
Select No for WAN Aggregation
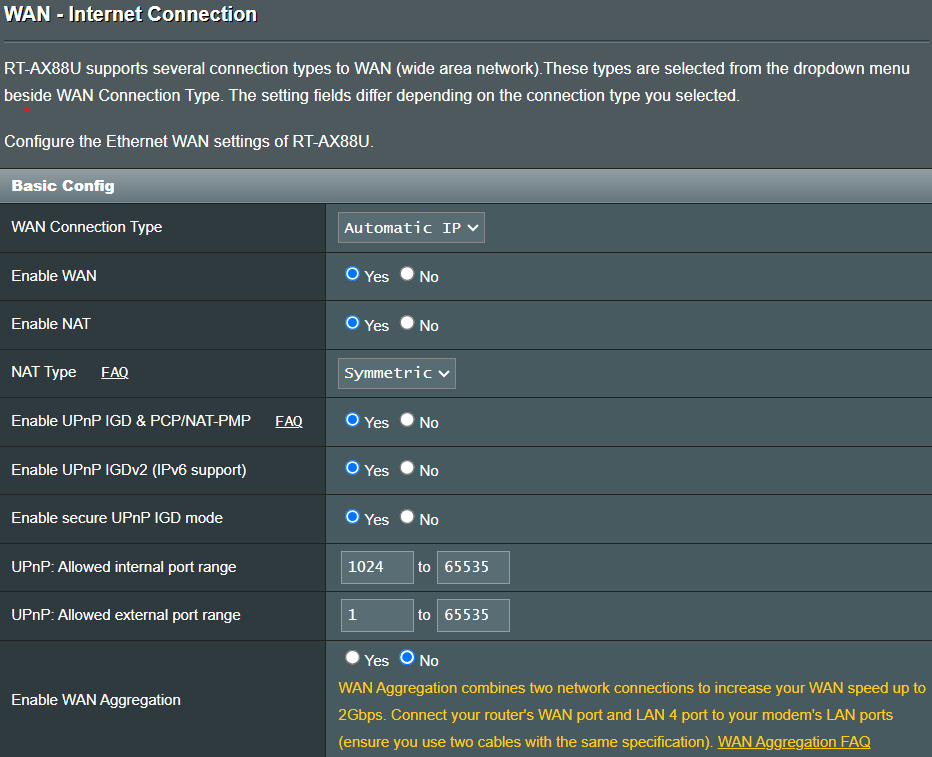(407, 658)
